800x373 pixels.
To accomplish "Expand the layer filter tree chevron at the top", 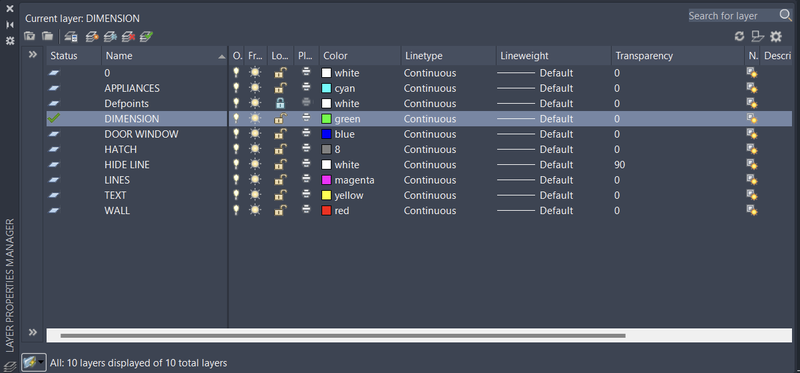I will click(x=33, y=54).
